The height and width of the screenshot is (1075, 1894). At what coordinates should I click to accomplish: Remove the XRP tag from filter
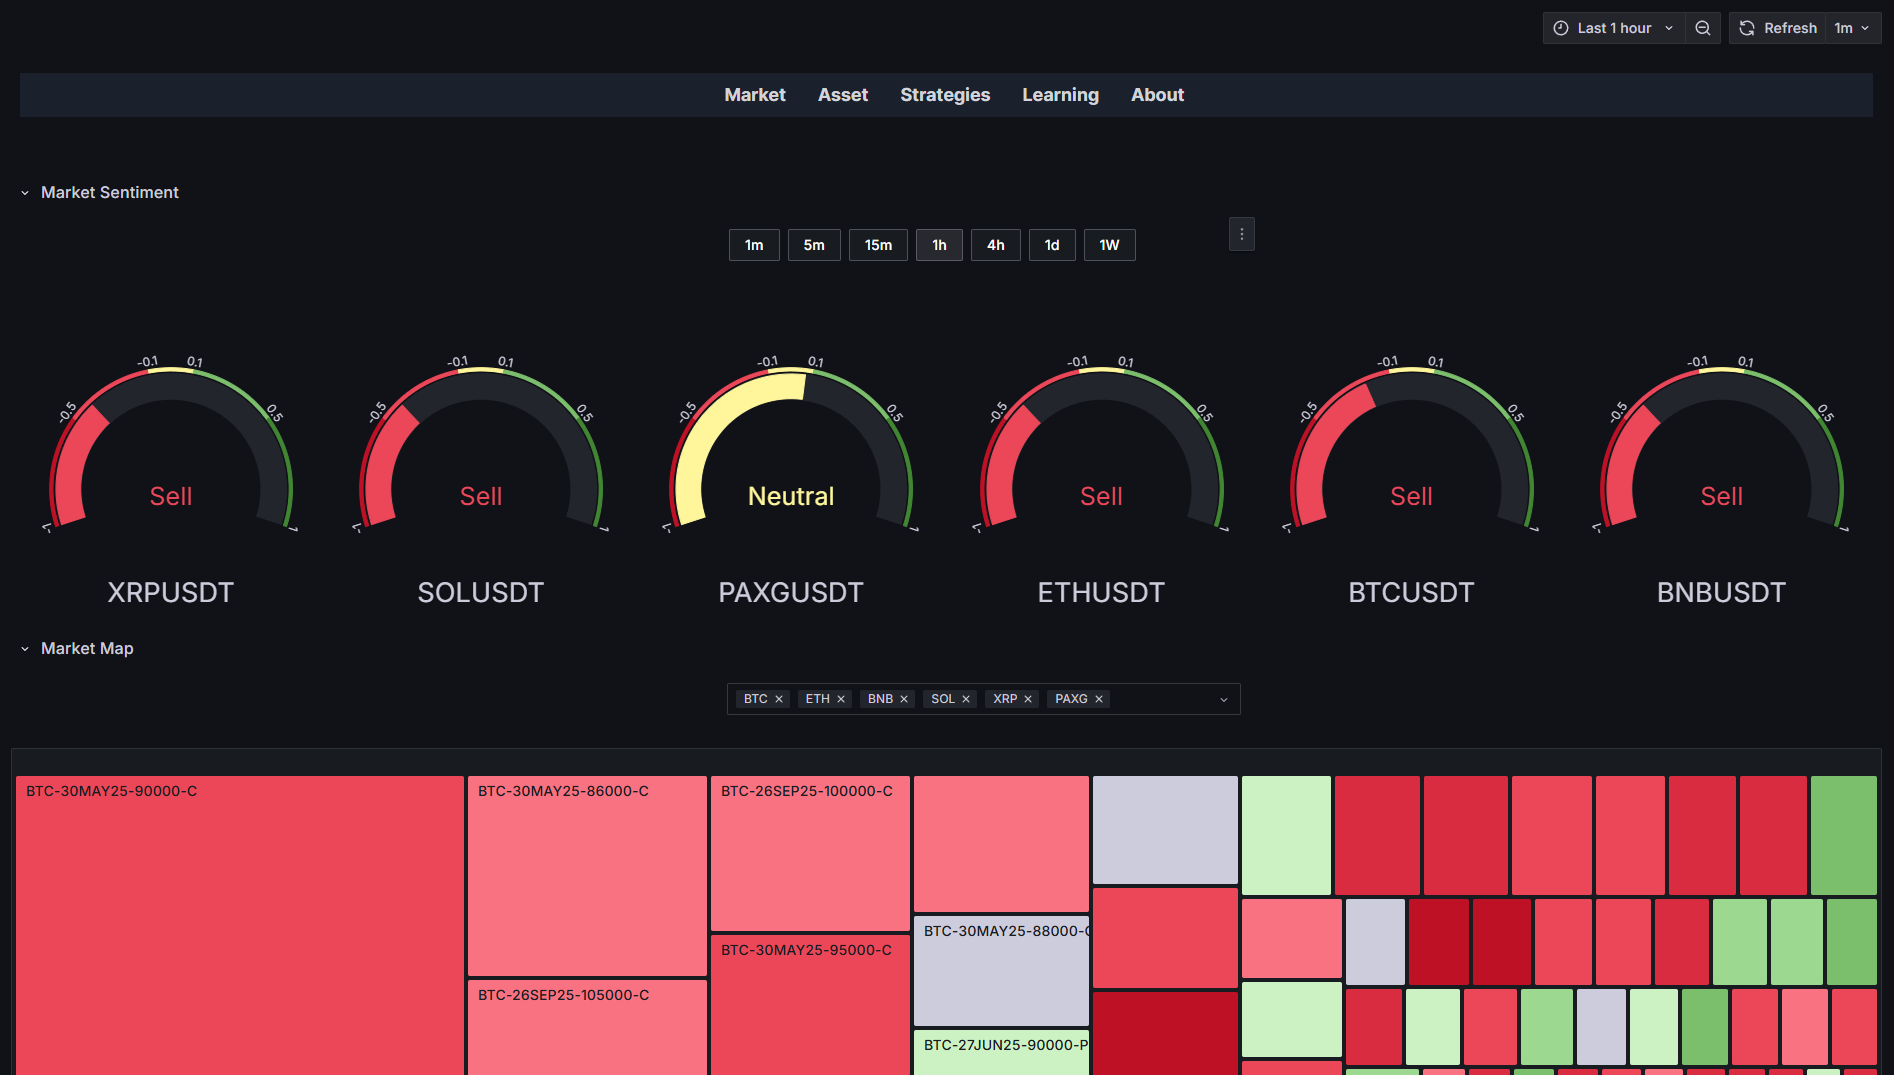coord(1028,699)
